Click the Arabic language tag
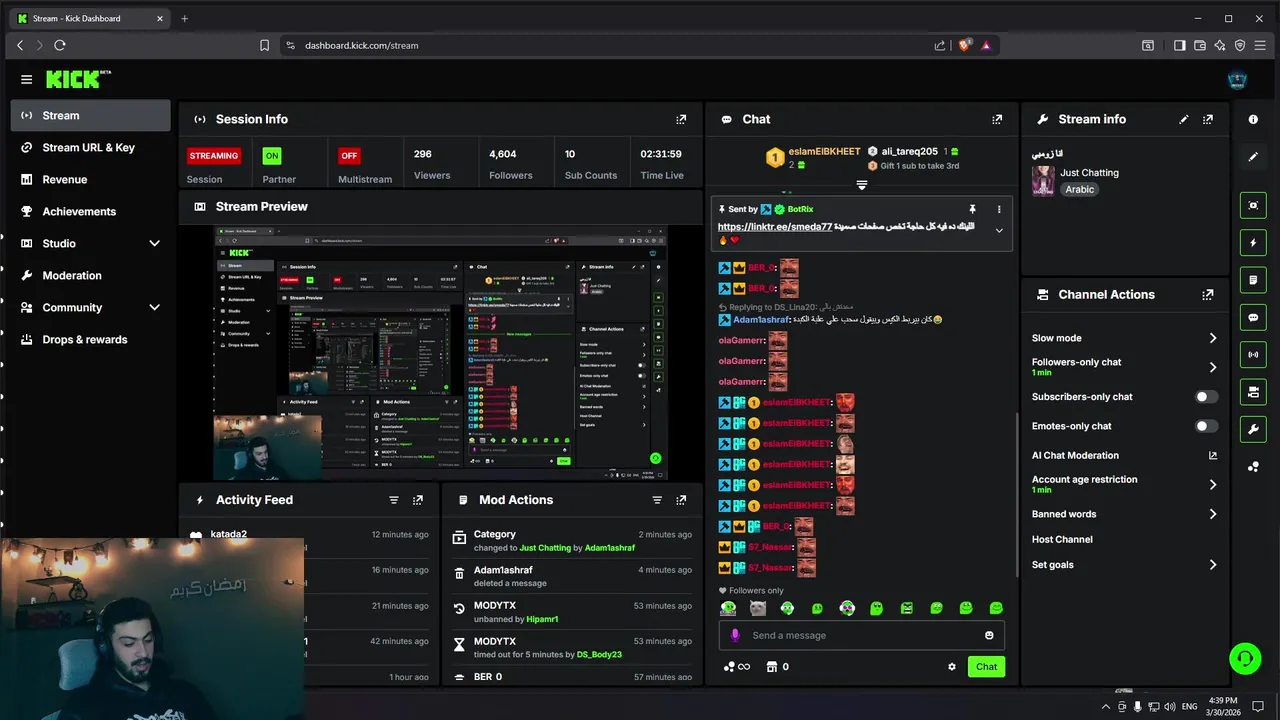 [1079, 189]
